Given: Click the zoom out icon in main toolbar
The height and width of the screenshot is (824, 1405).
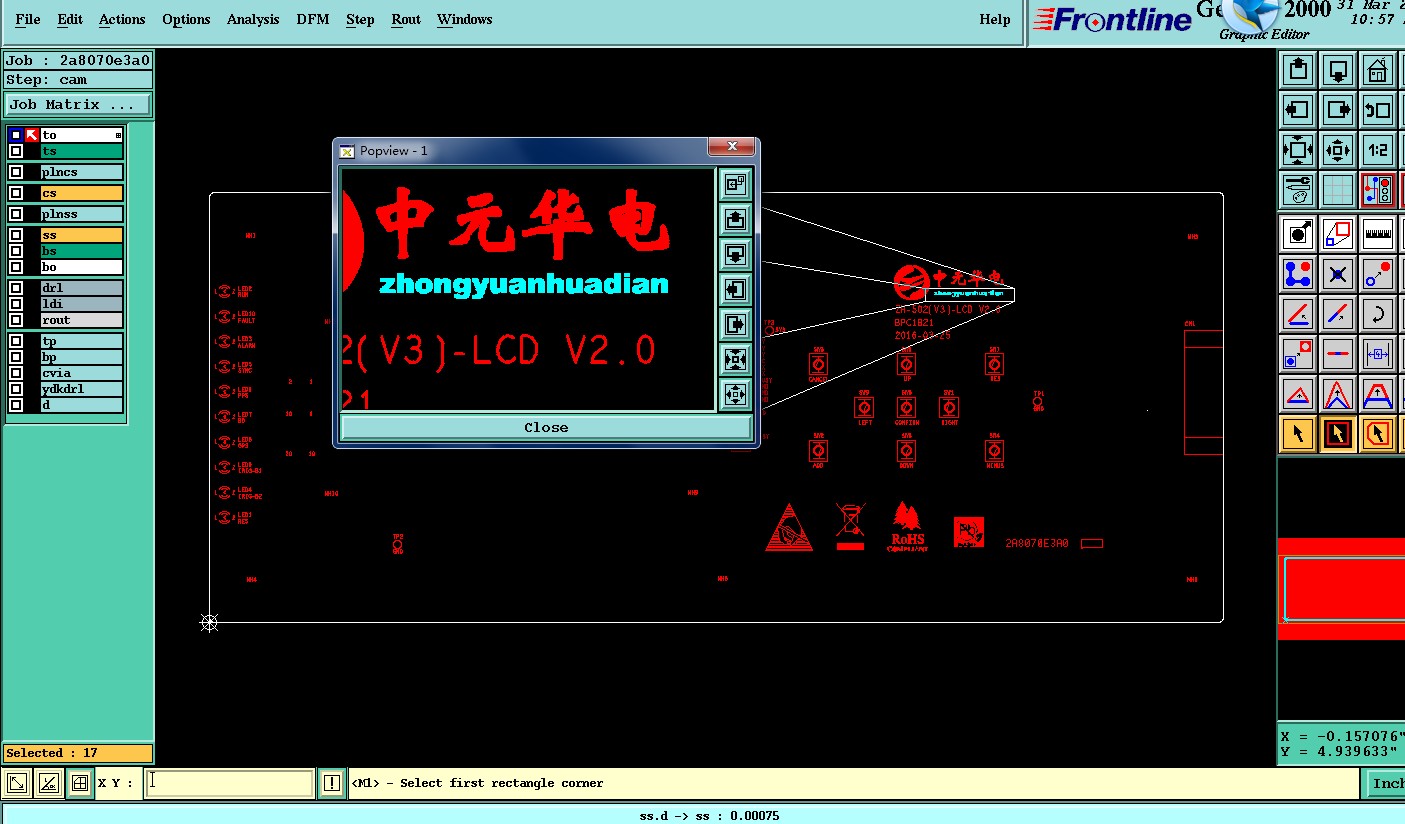Looking at the screenshot, I should coord(1338,150).
